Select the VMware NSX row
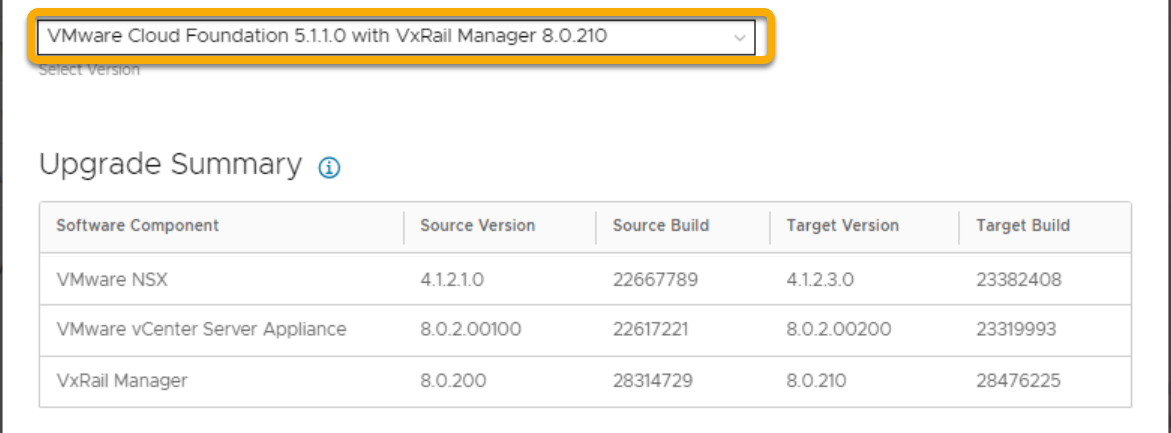 [112, 280]
